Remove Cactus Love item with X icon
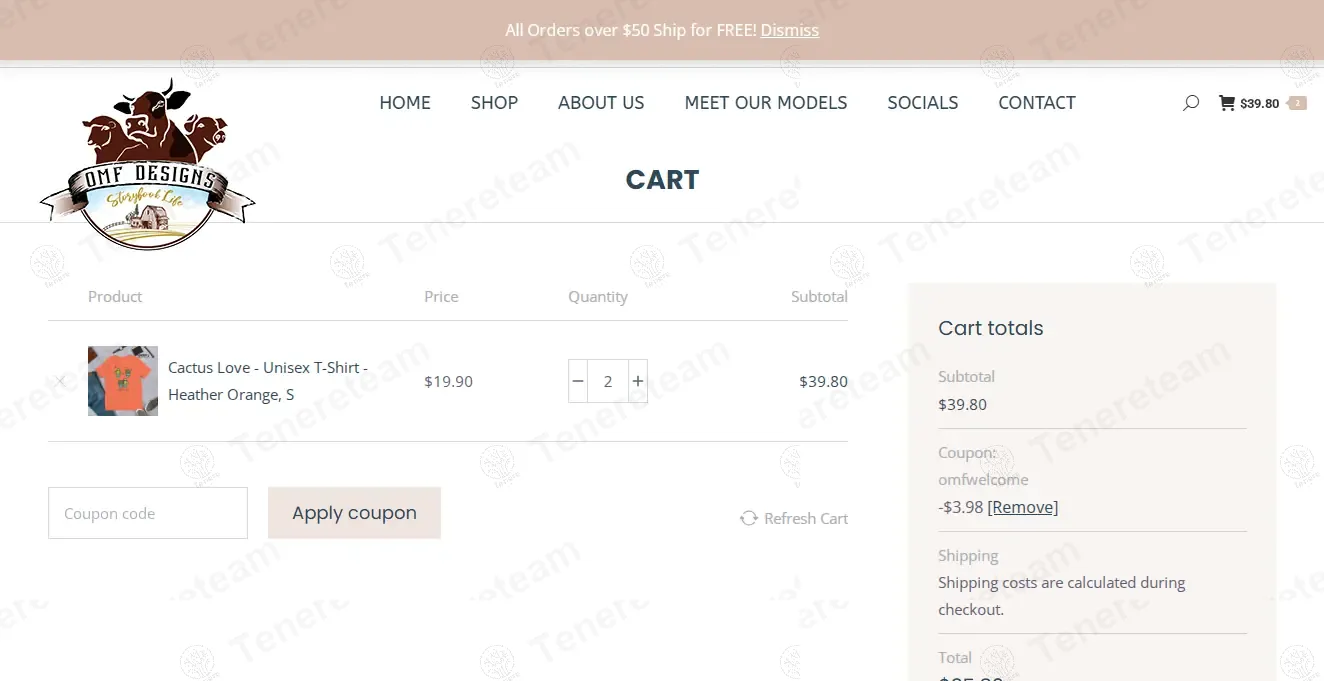Viewport: 1324px width, 681px height. (x=61, y=381)
